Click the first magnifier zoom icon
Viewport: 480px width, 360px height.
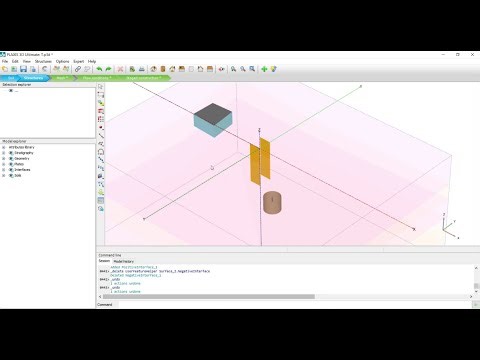(x=233, y=69)
